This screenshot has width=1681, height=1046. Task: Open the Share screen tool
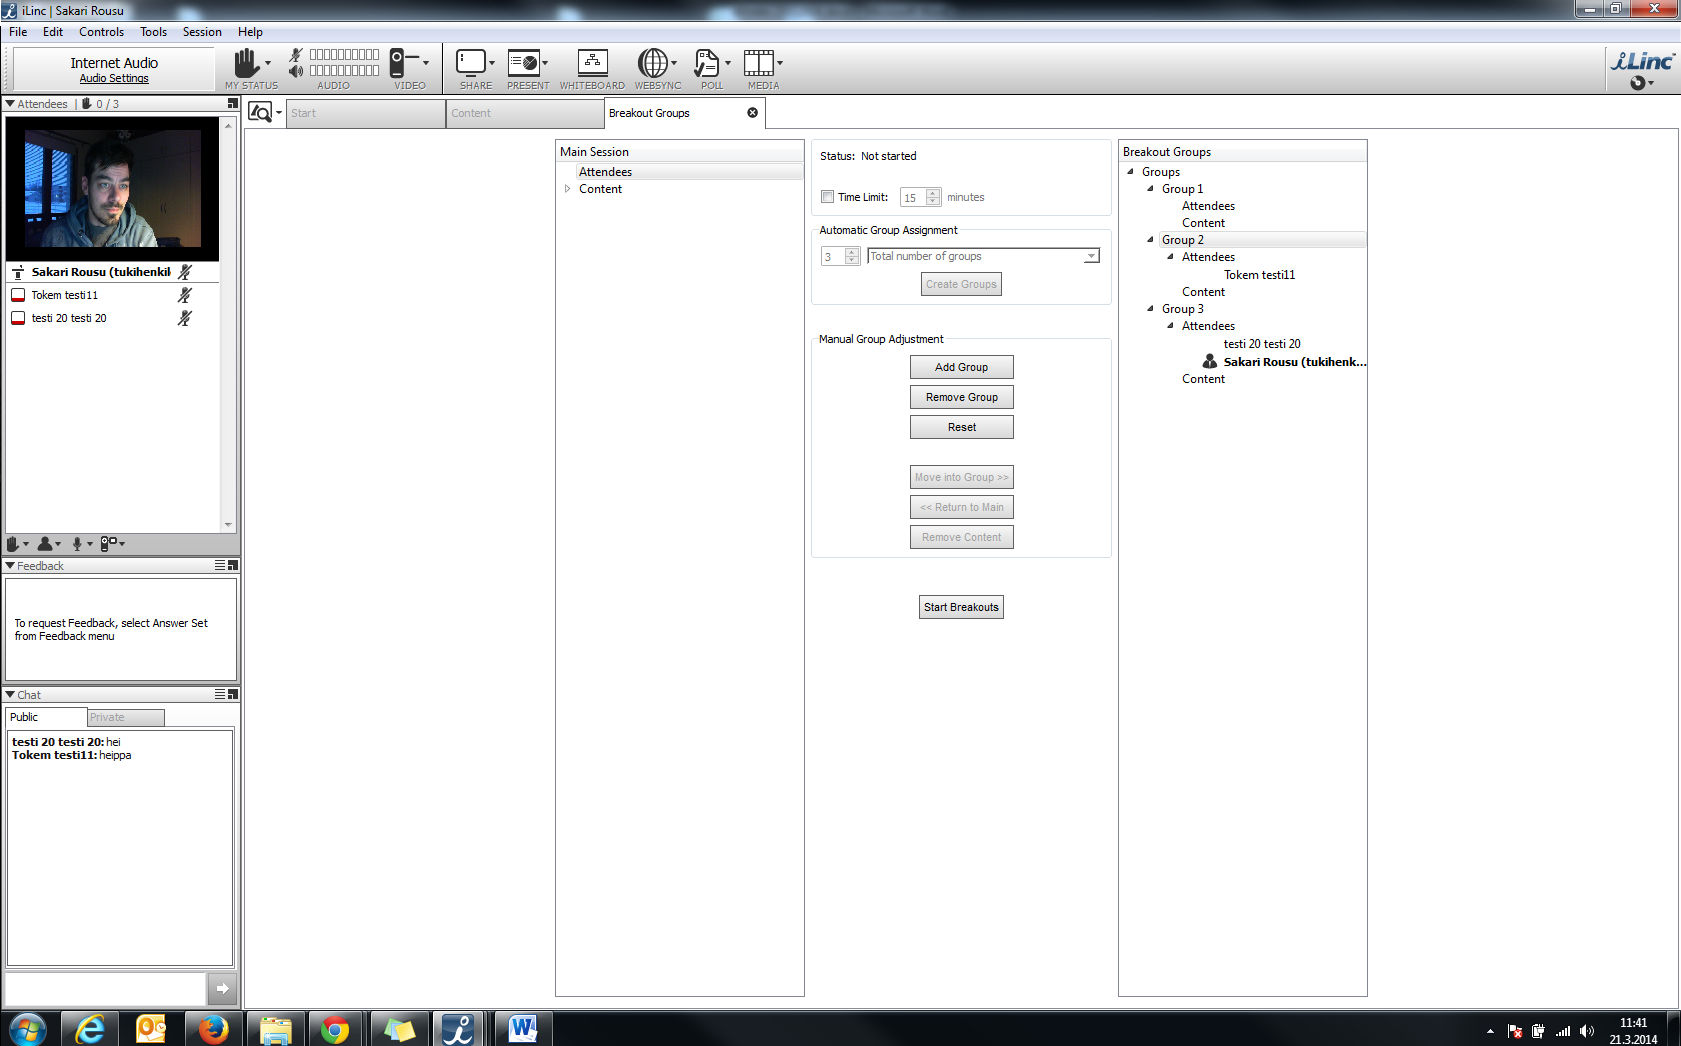(x=471, y=63)
